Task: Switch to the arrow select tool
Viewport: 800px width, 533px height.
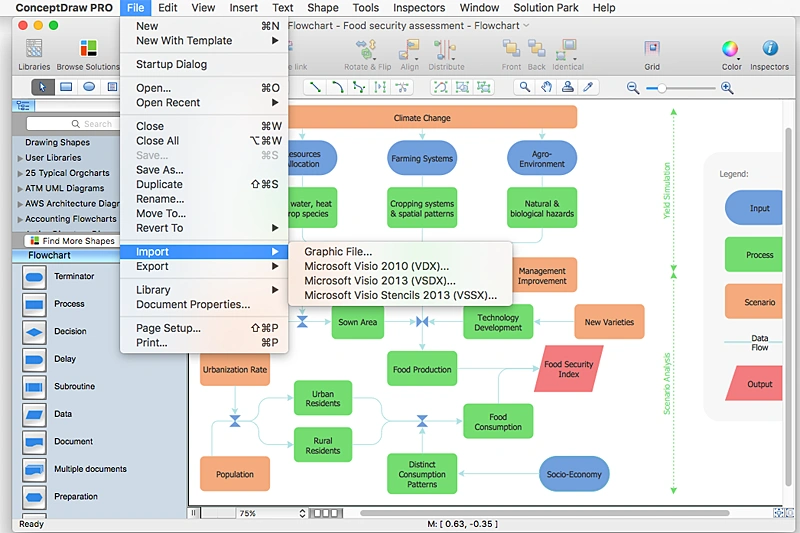Action: pyautogui.click(x=43, y=88)
